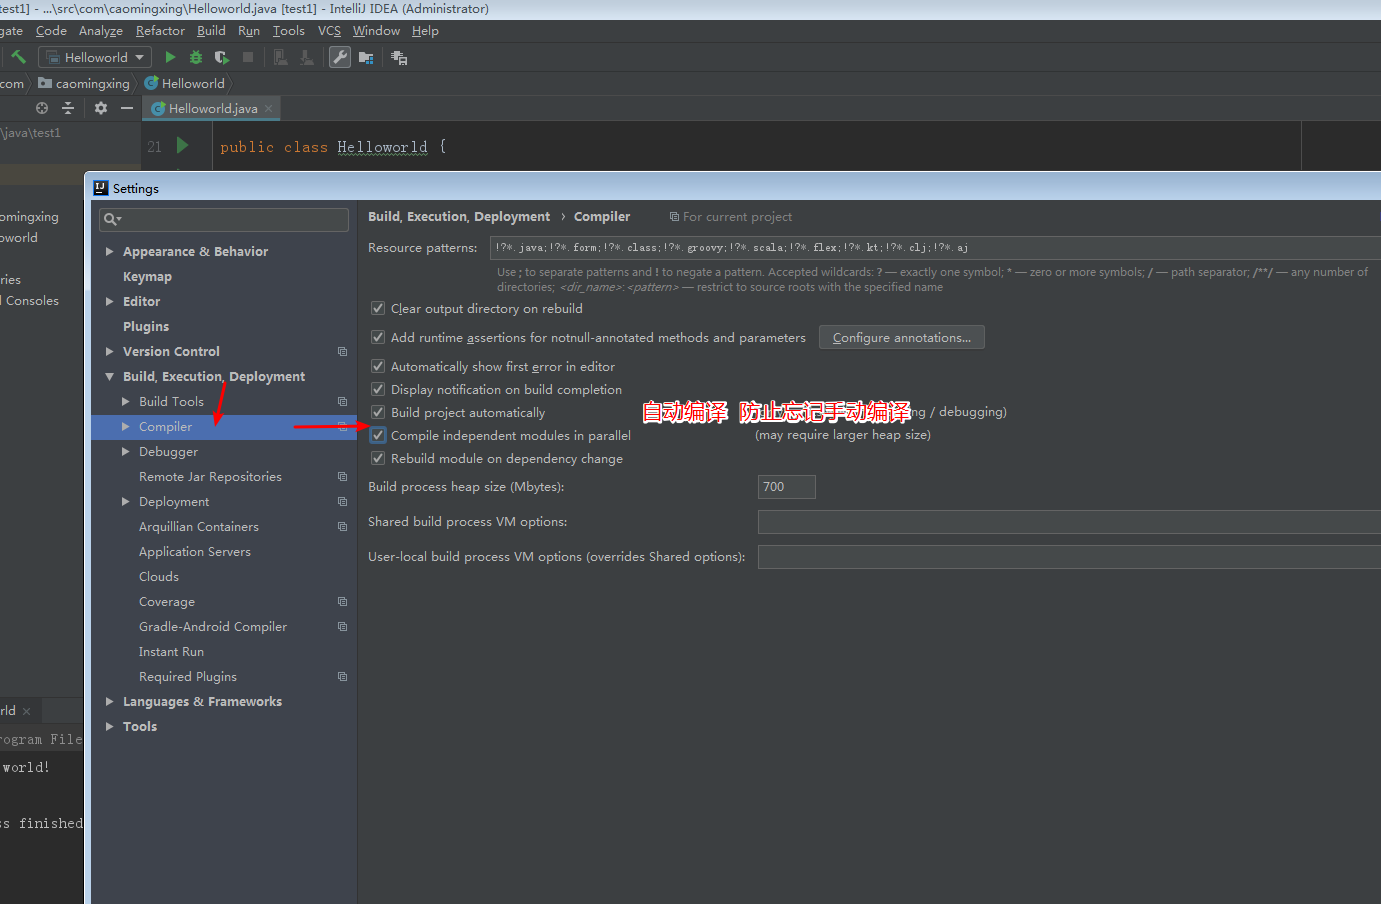Open the Code menu
The width and height of the screenshot is (1381, 904).
point(51,31)
